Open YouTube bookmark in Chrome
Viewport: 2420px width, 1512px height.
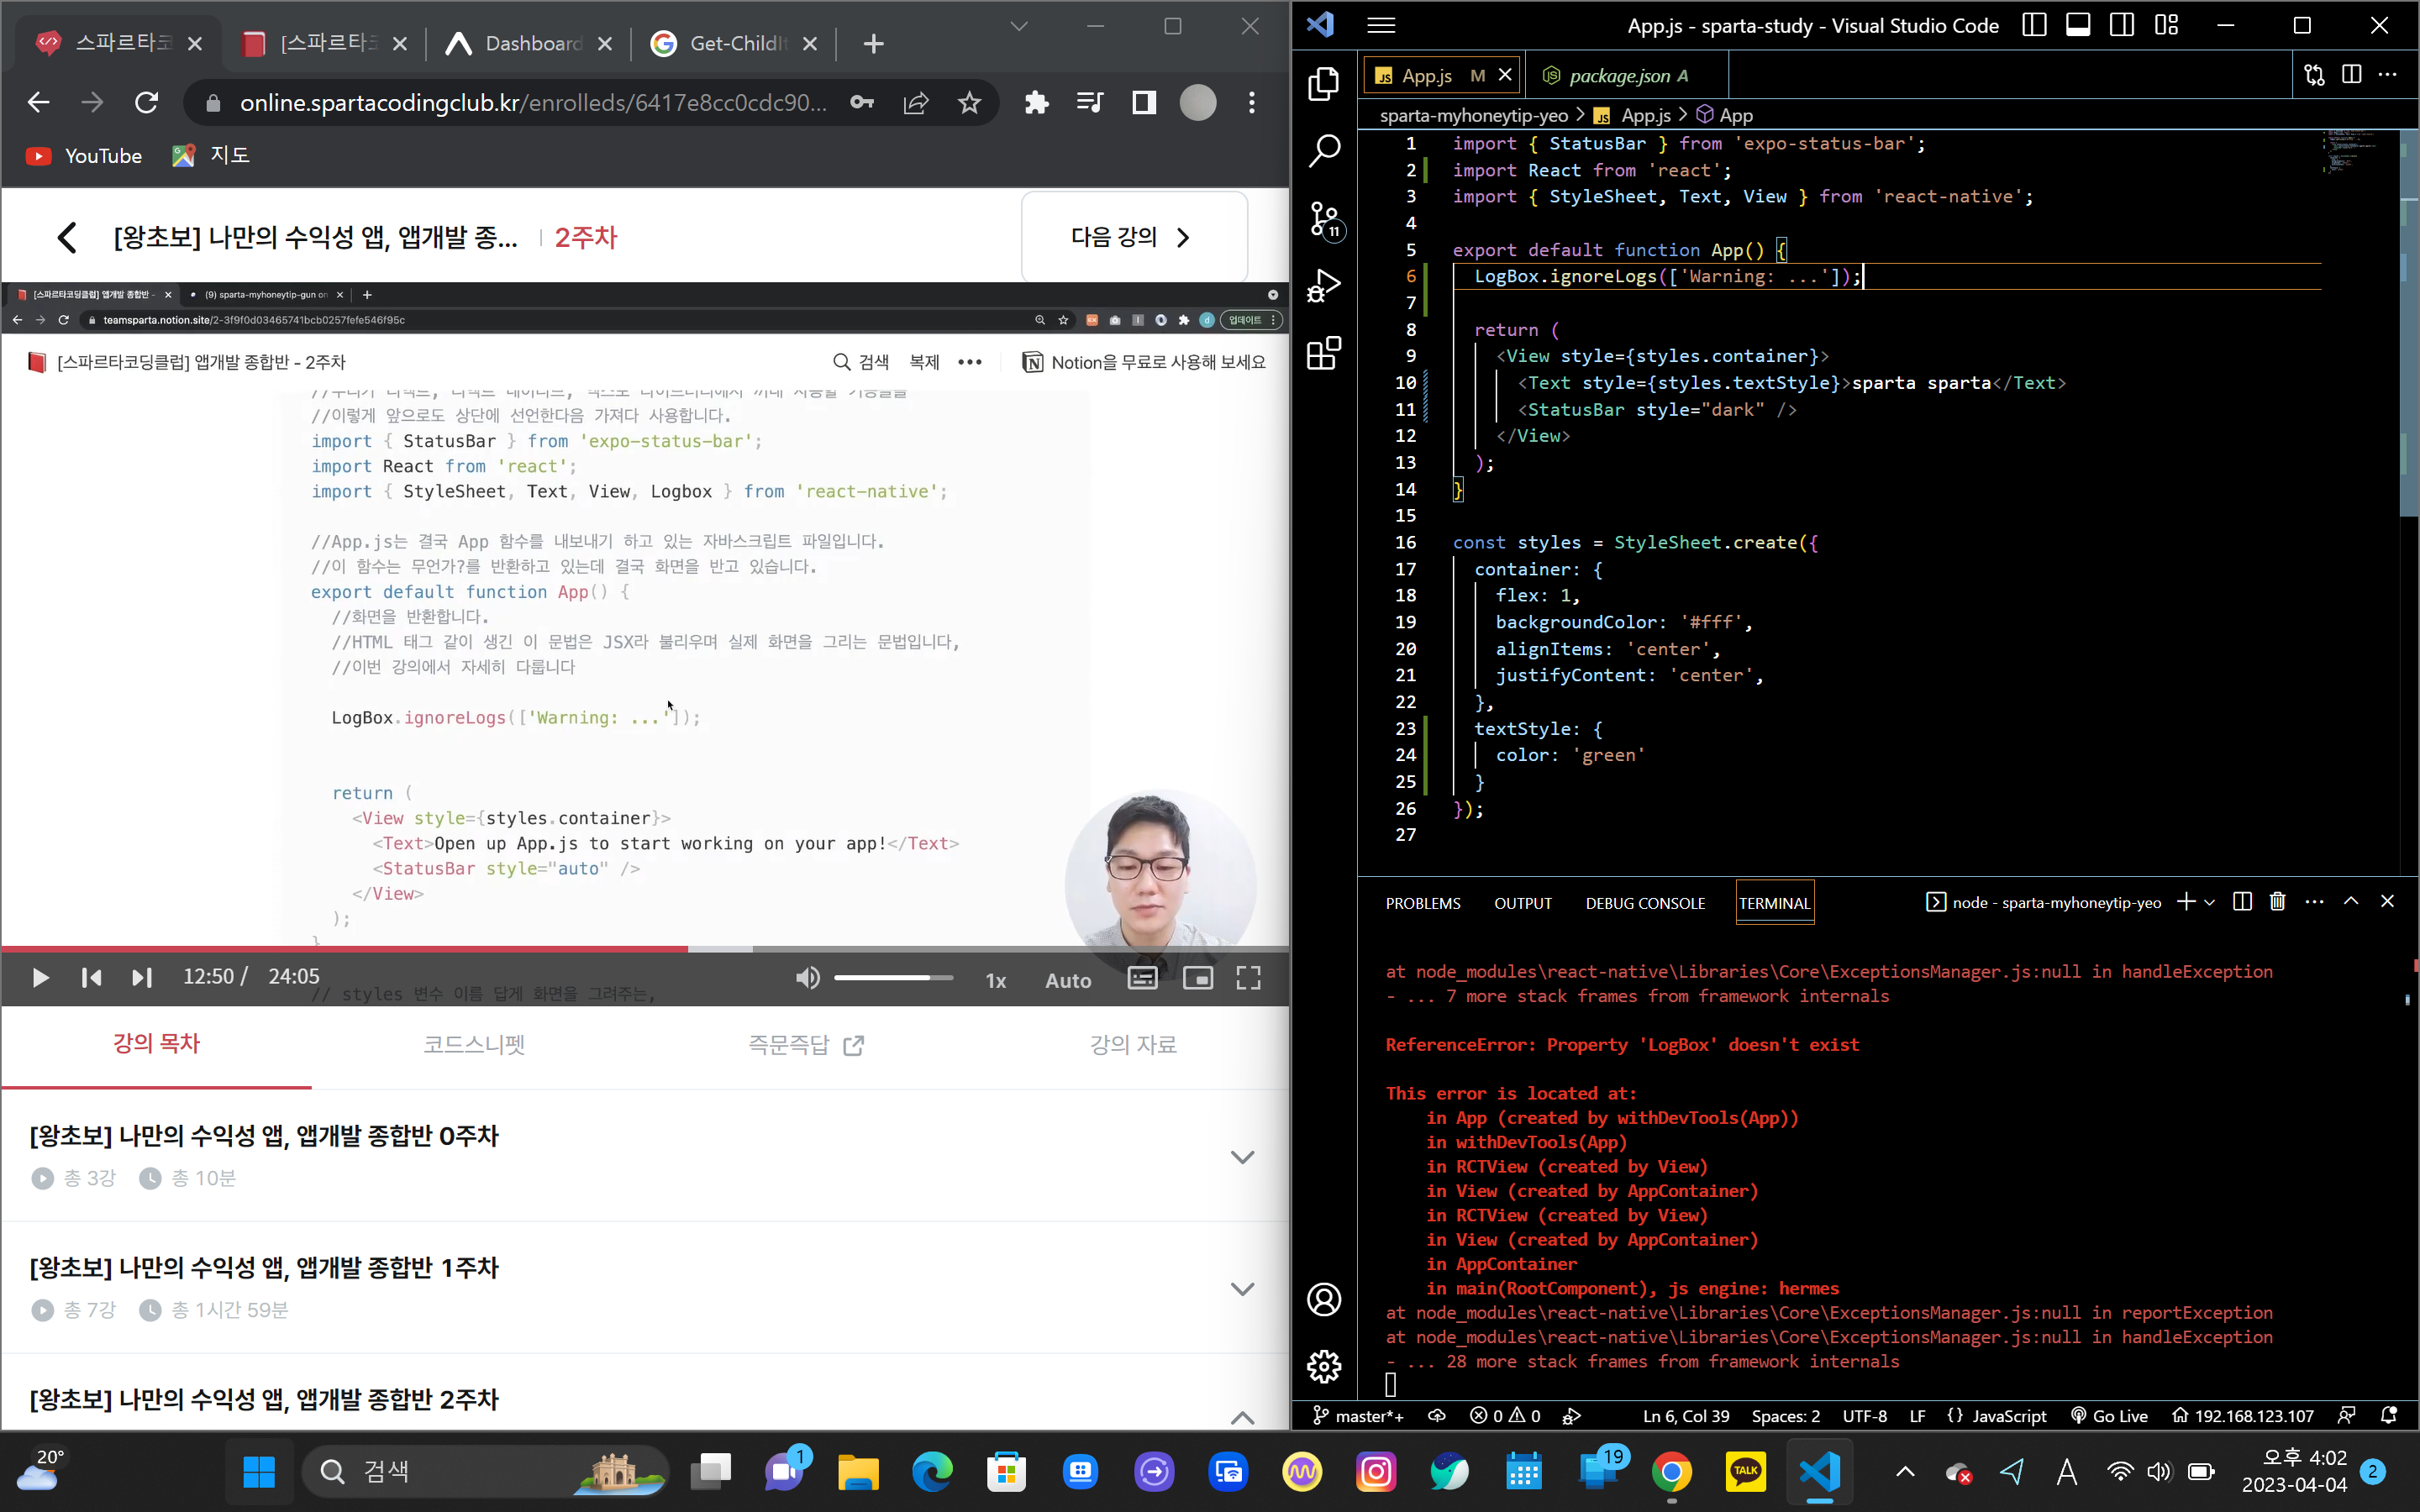pyautogui.click(x=84, y=156)
